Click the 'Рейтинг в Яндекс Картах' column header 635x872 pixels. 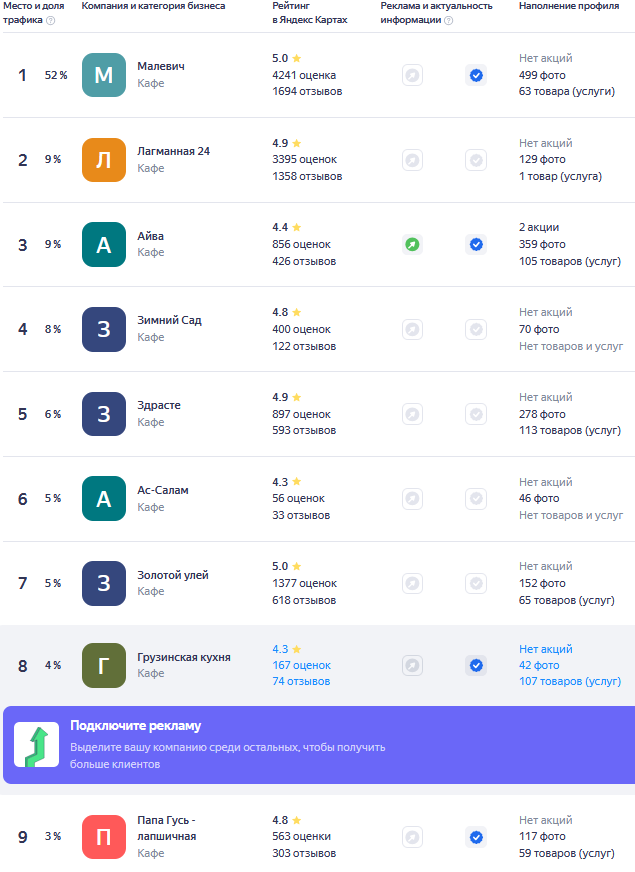coord(309,13)
